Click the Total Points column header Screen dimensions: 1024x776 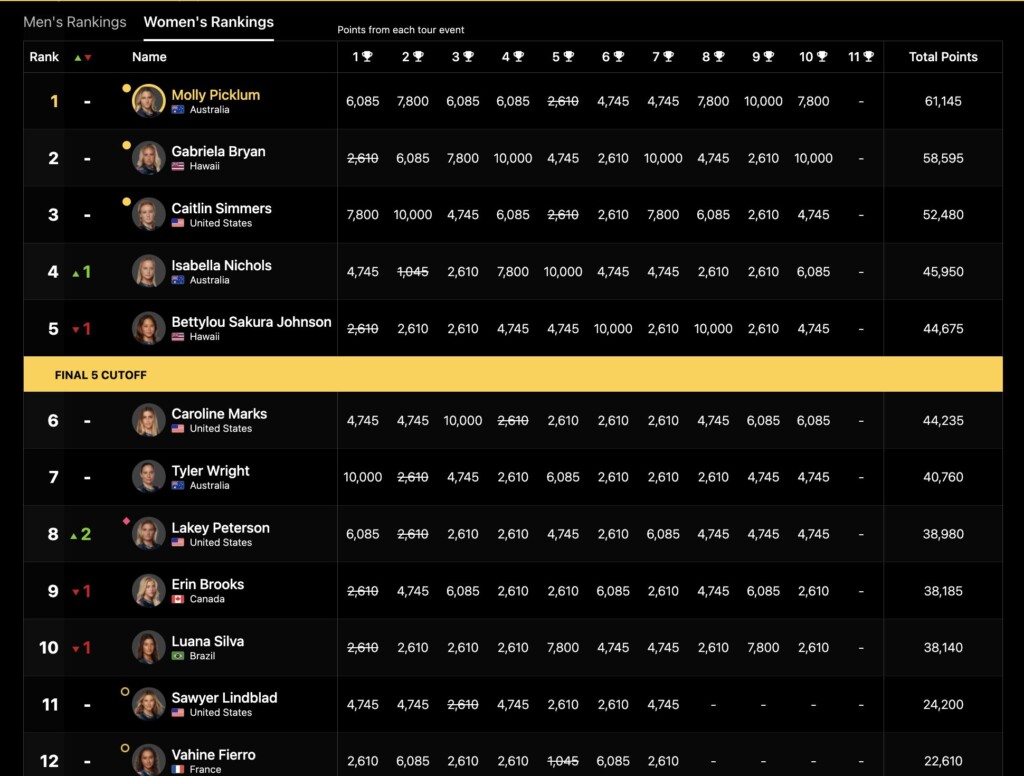943,57
